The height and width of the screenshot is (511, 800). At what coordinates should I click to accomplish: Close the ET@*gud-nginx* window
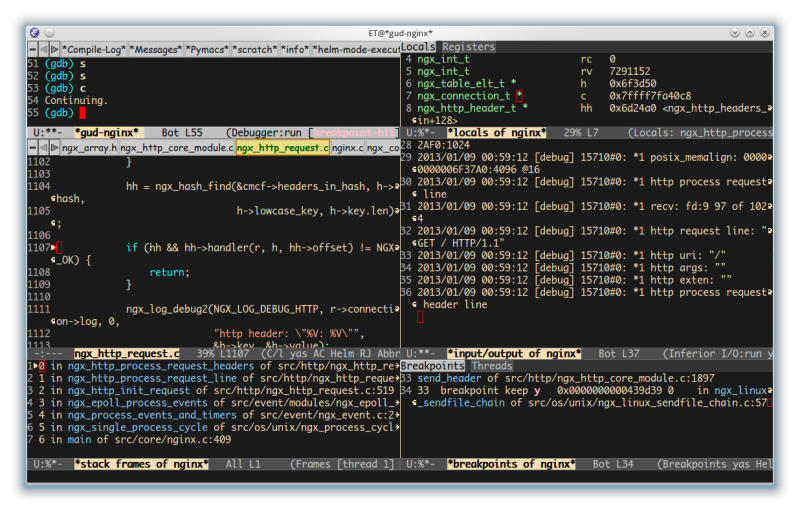[764, 33]
